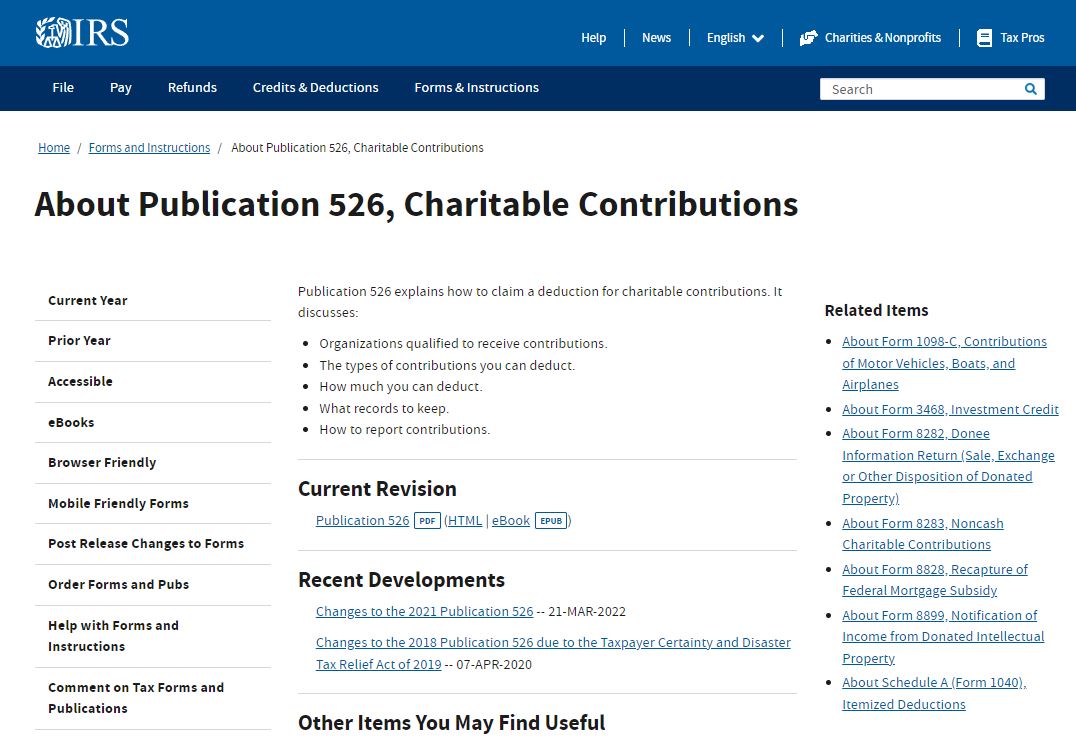
Task: Open About Schedule A (Form 1040) link
Action: click(934, 693)
